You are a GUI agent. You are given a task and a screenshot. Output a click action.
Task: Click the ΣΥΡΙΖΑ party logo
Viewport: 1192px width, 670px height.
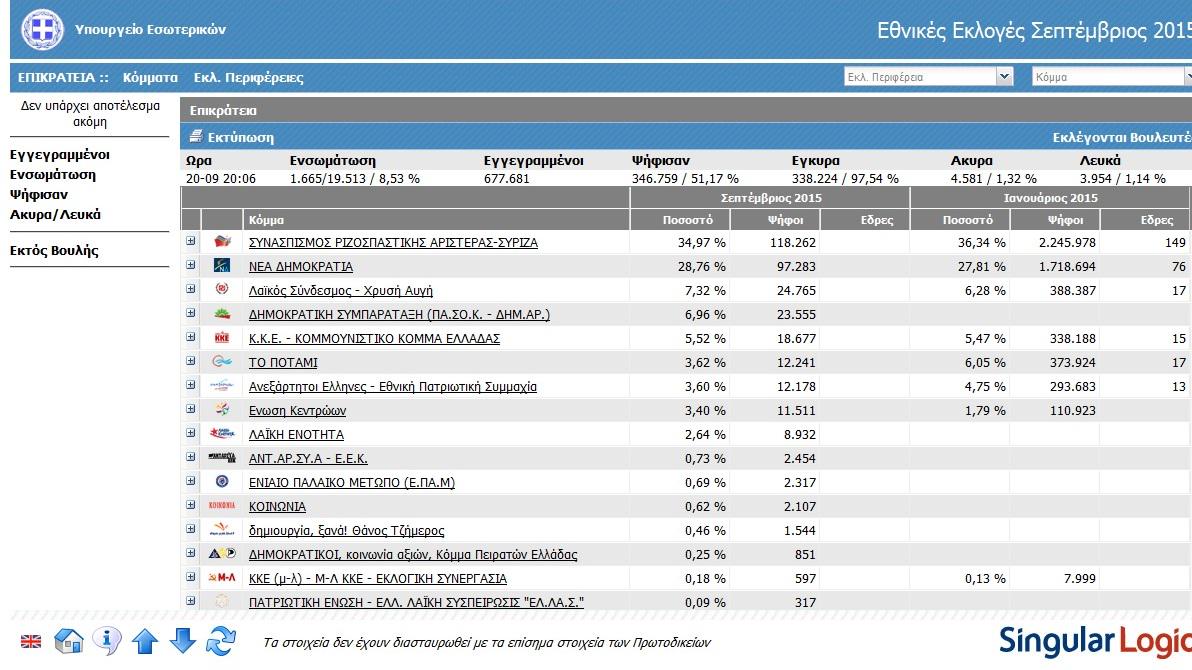point(222,242)
